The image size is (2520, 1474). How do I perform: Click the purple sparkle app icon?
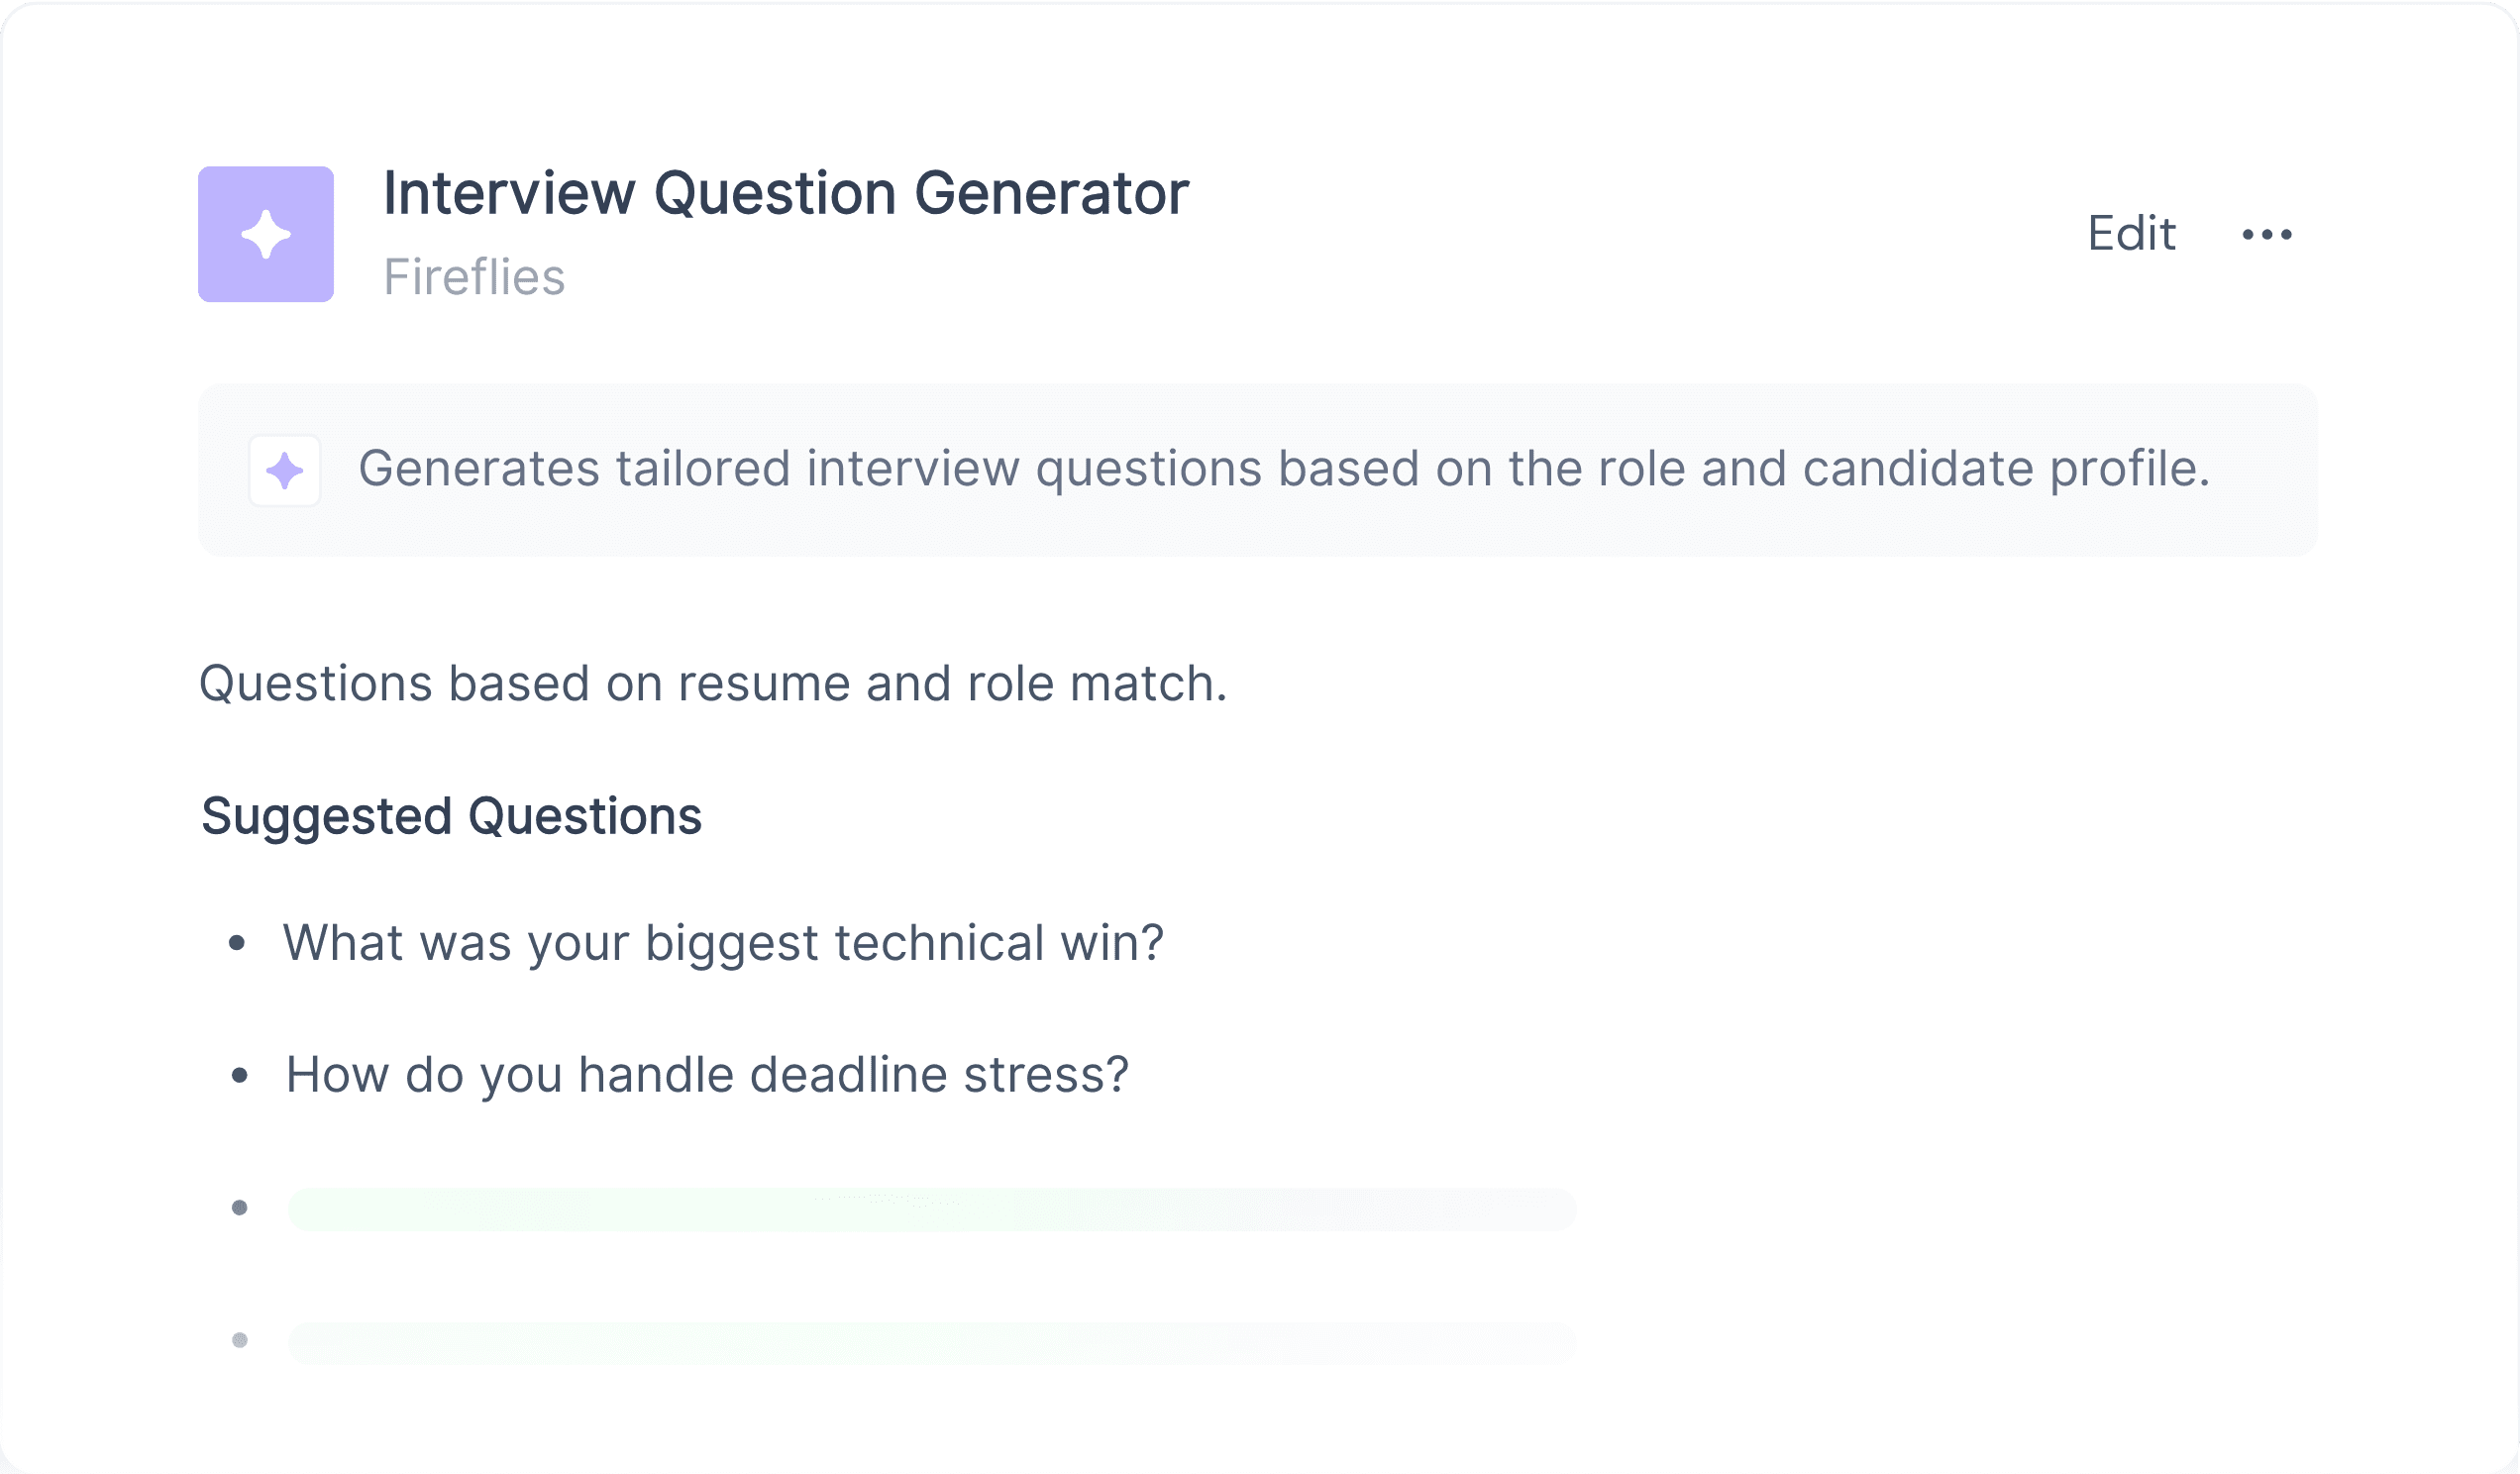(x=266, y=234)
